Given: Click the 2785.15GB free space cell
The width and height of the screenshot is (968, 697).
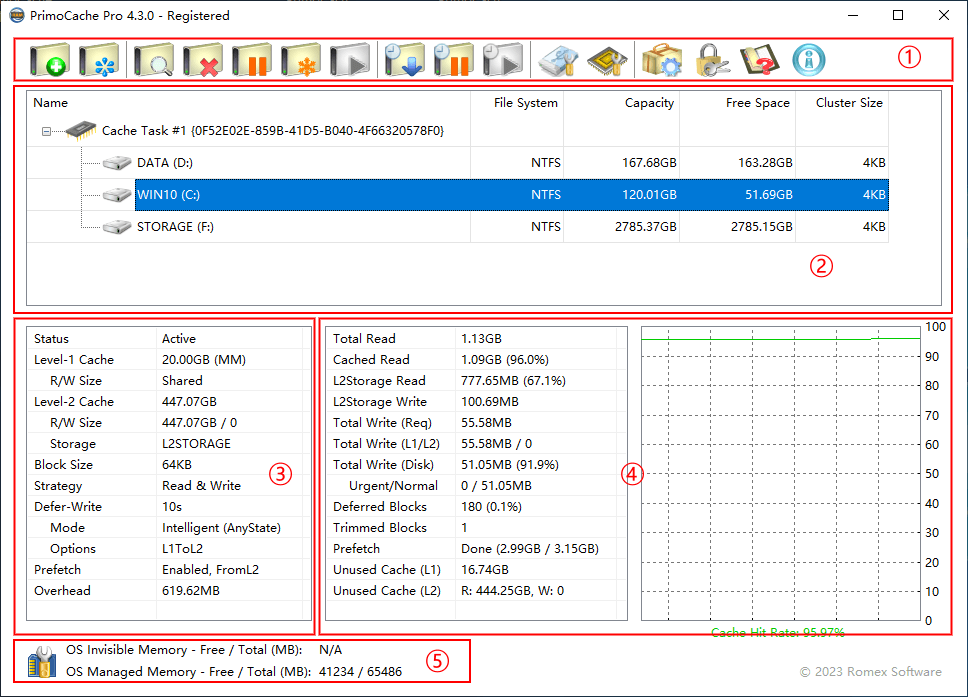Looking at the screenshot, I should click(x=761, y=227).
